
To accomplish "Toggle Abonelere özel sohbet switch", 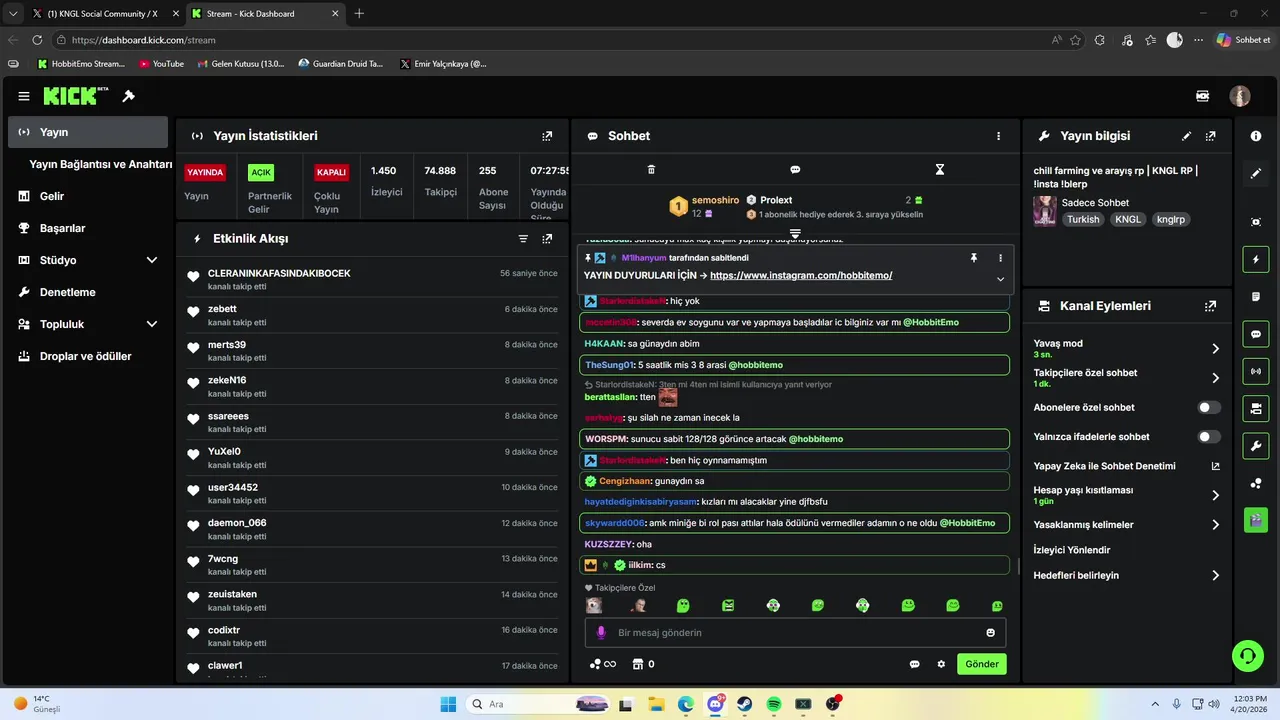I will coord(1209,408).
